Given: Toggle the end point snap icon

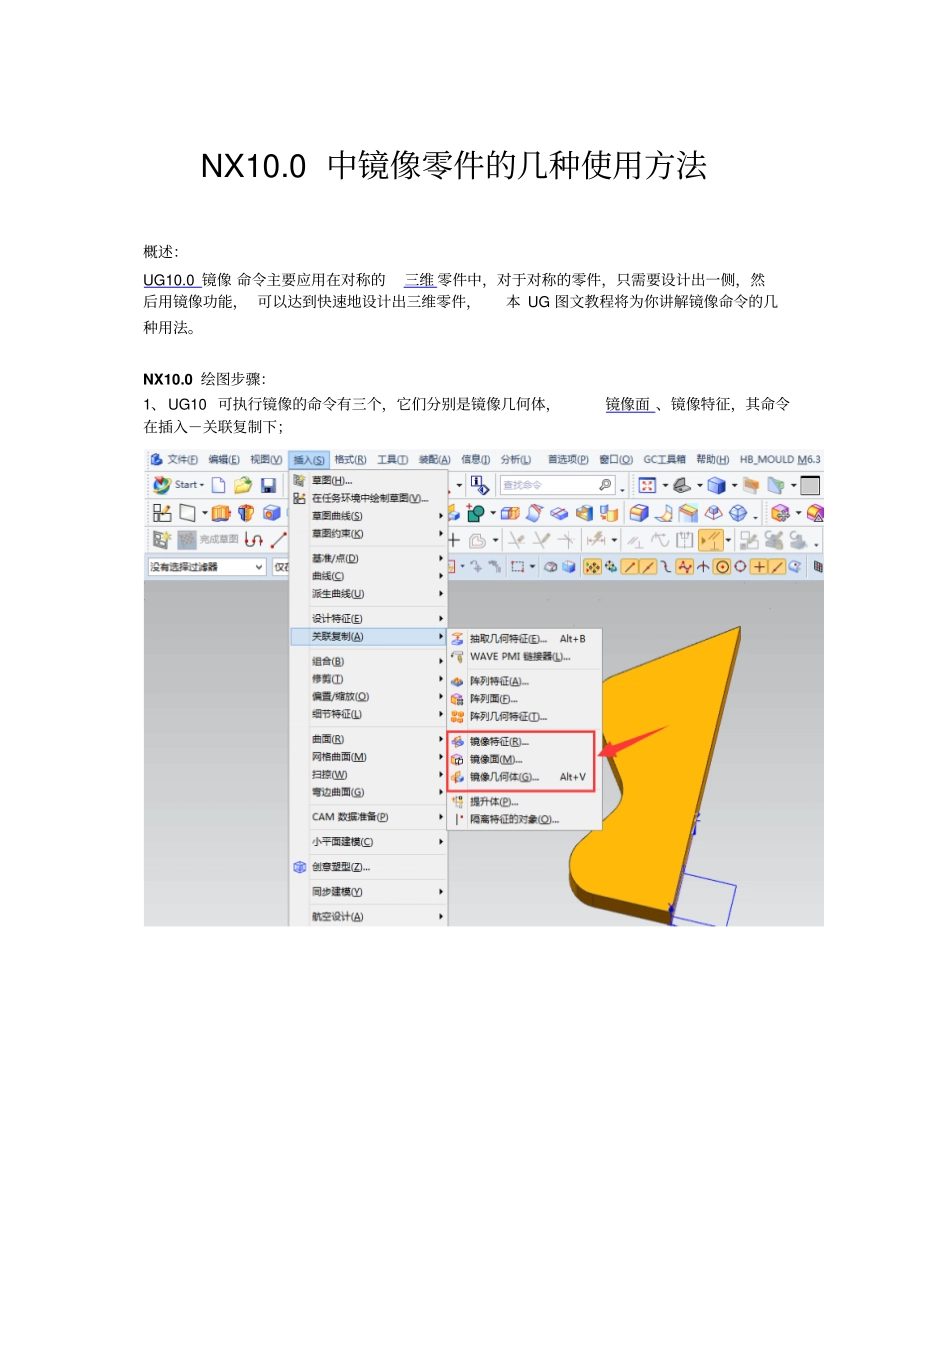Looking at the screenshot, I should [x=629, y=566].
